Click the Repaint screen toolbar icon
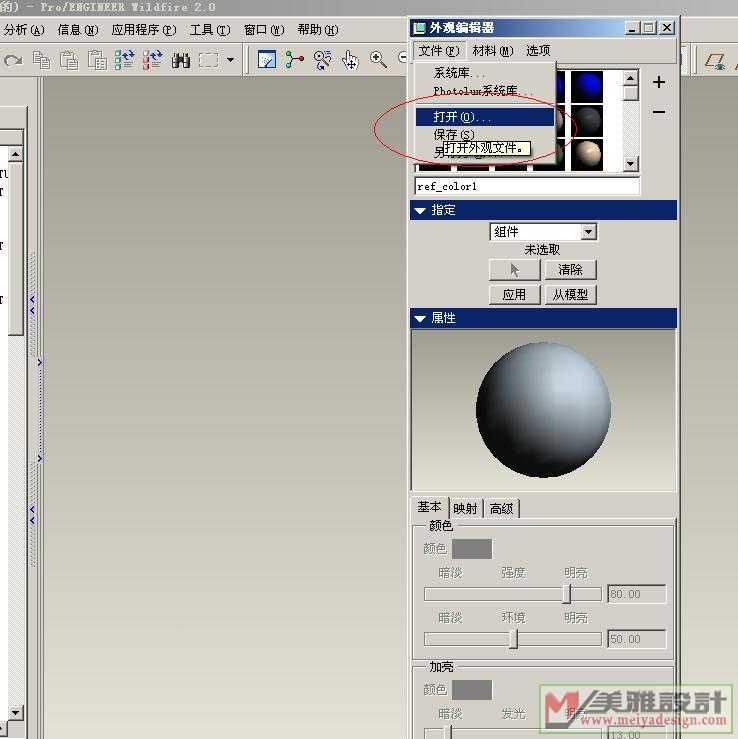This screenshot has width=738, height=739. pyautogui.click(x=267, y=60)
